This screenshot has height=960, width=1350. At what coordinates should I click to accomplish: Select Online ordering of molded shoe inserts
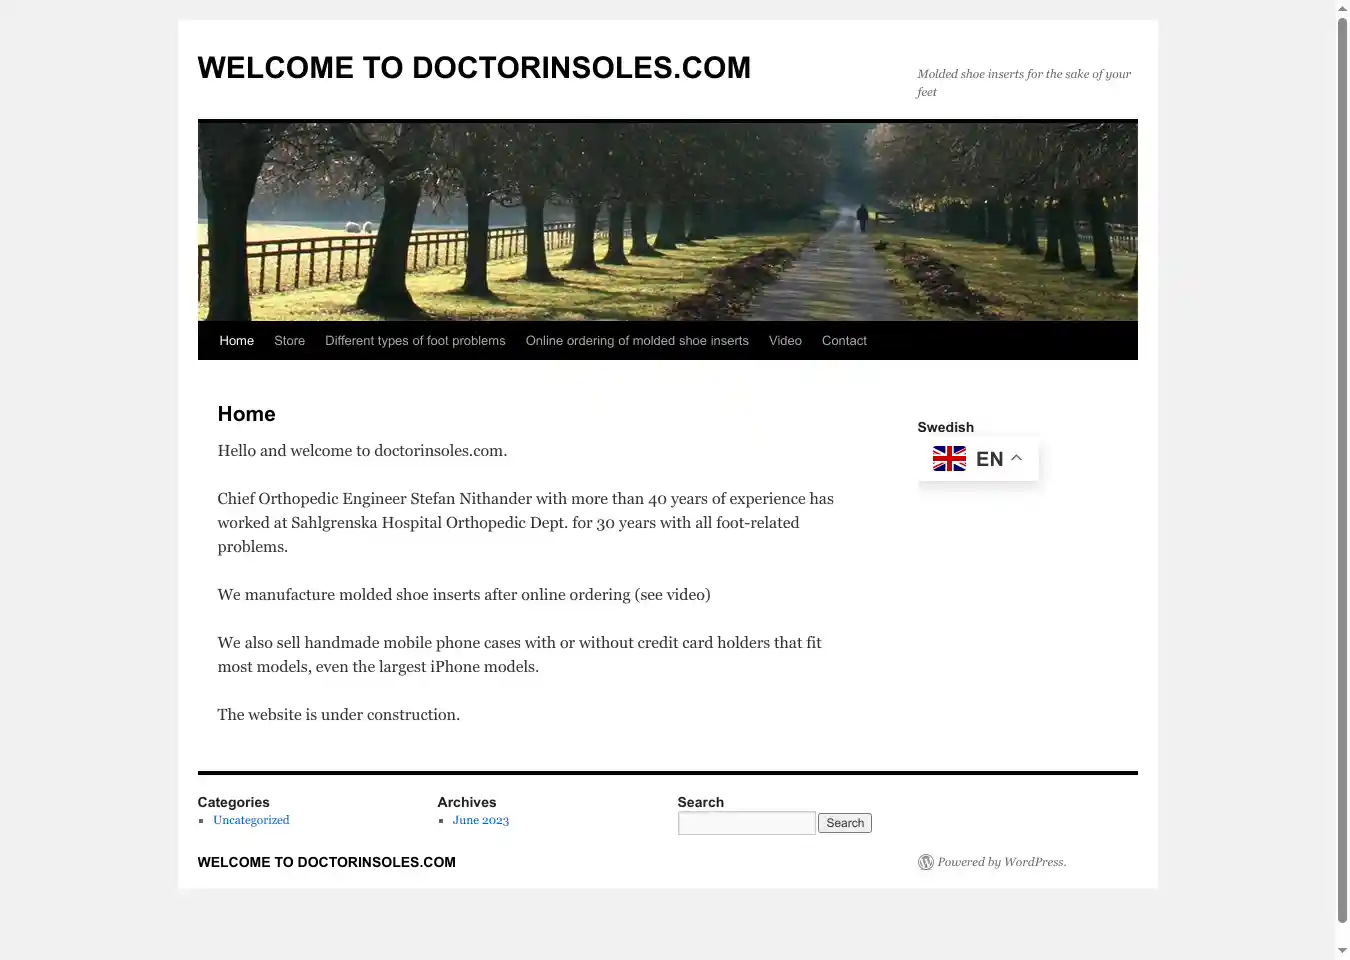pyautogui.click(x=637, y=341)
